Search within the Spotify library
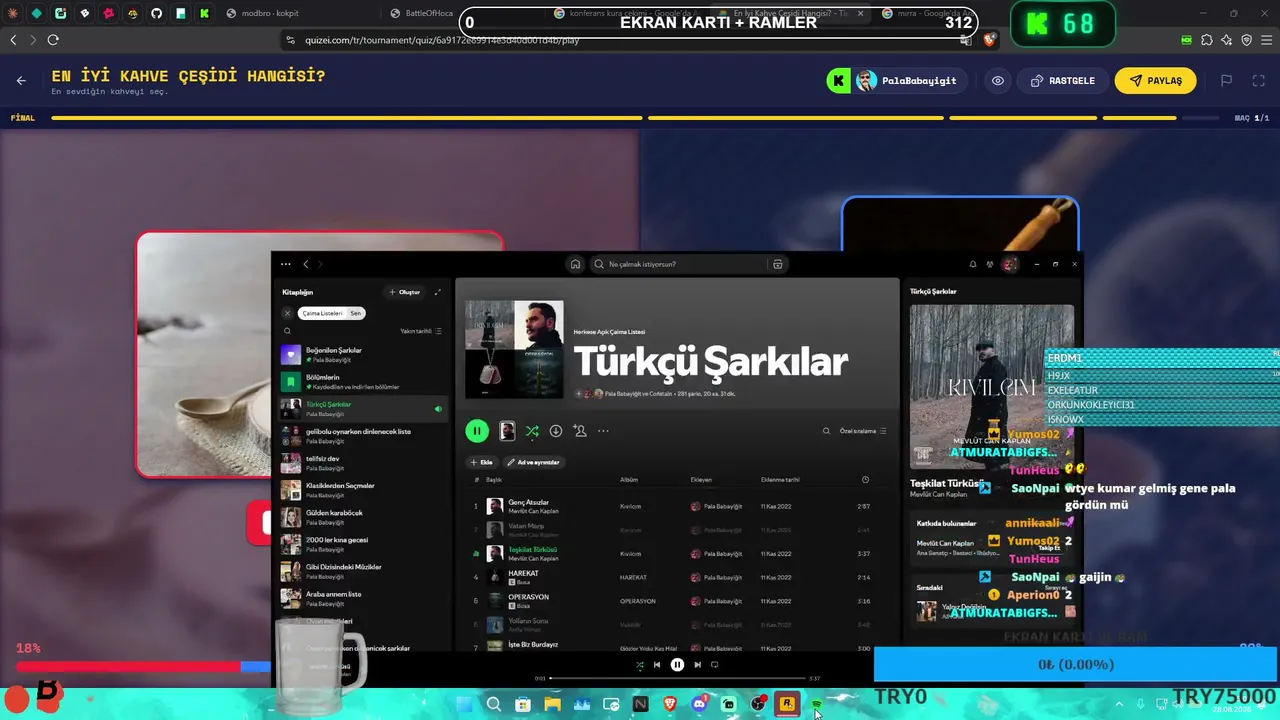The height and width of the screenshot is (720, 1280). (287, 331)
